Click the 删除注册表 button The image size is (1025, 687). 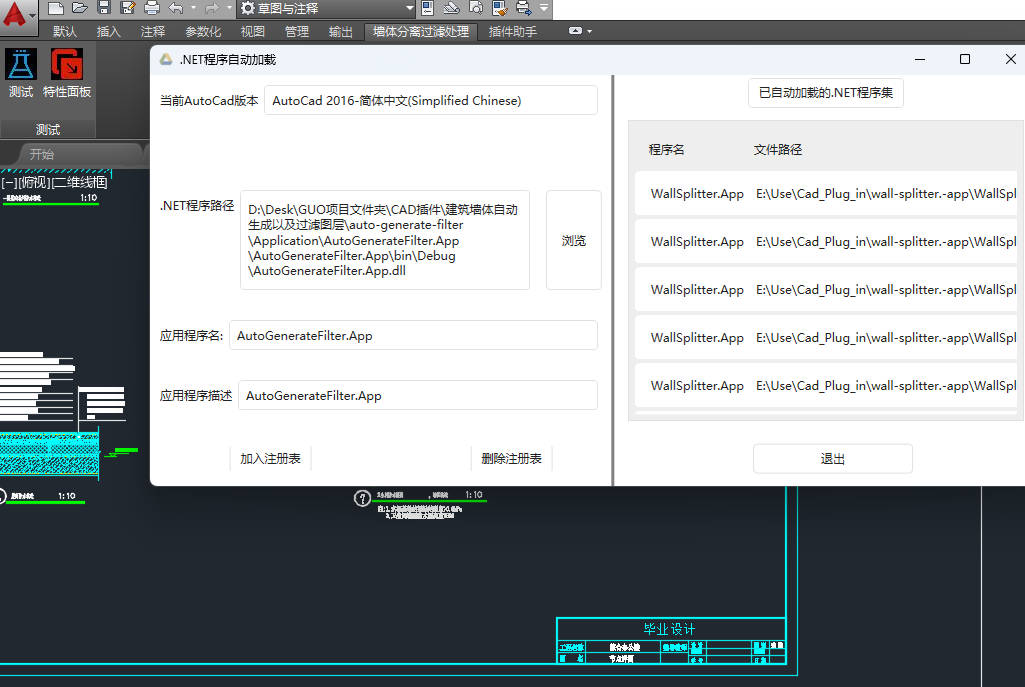click(511, 459)
